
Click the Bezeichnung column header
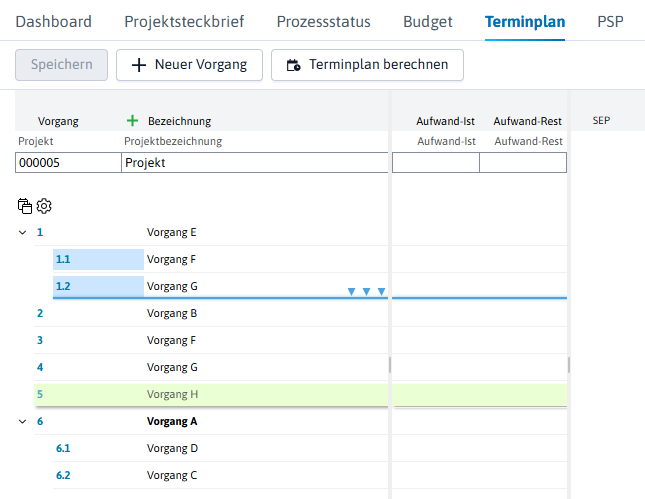tap(179, 121)
